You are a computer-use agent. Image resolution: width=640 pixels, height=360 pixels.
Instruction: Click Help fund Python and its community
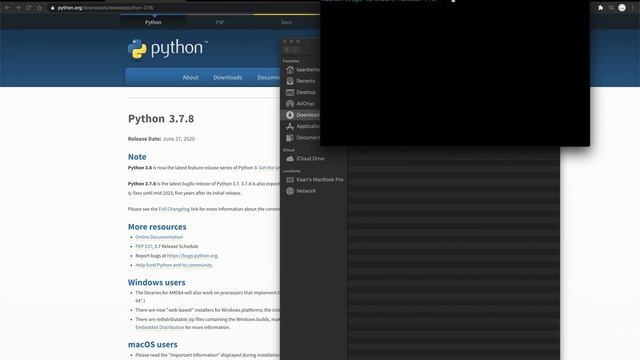coord(173,265)
